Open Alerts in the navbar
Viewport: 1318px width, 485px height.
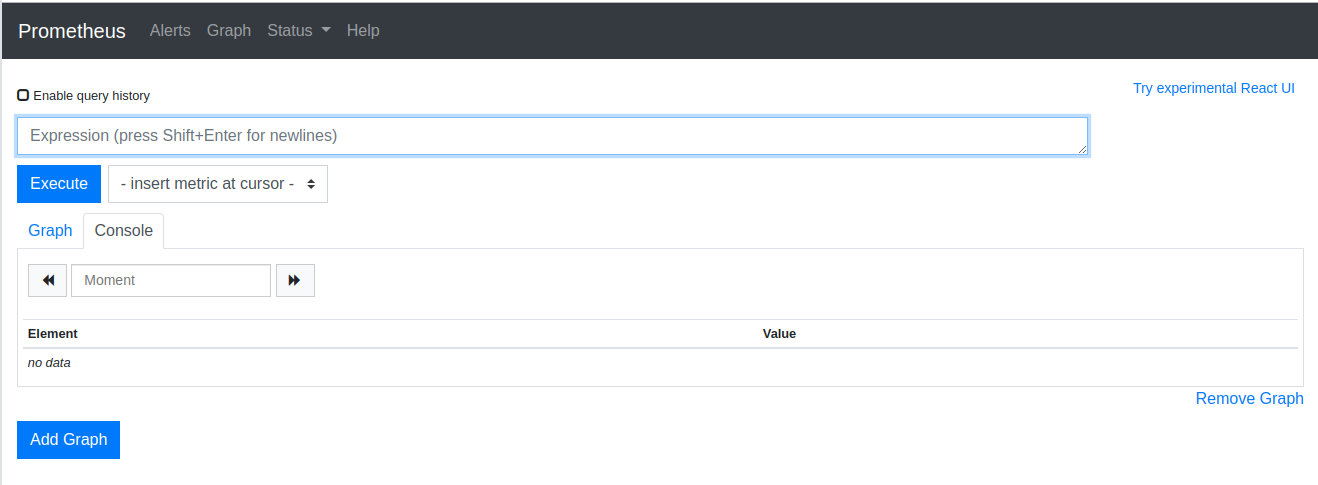170,30
